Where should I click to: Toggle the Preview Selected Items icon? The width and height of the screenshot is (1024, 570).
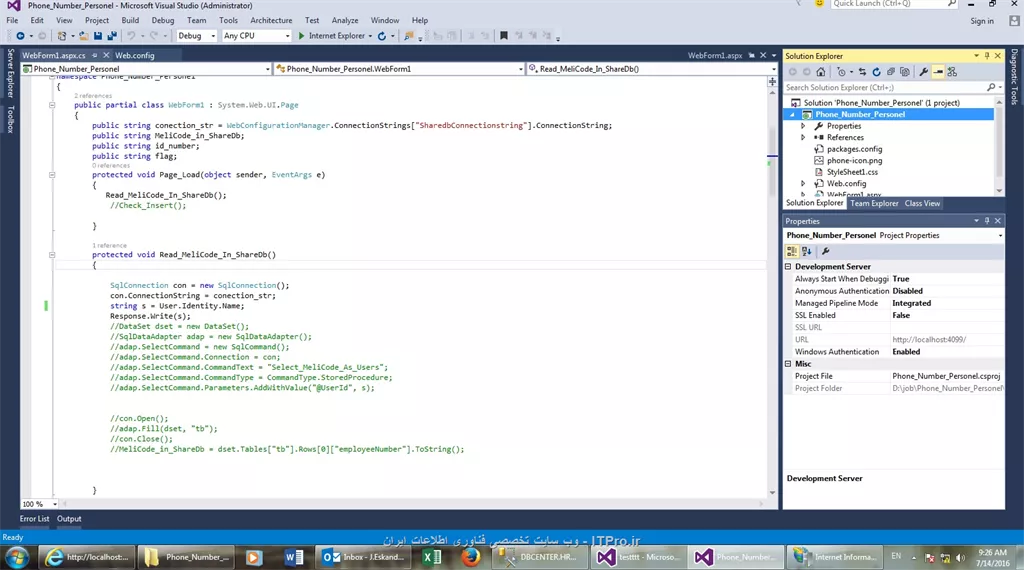938,72
